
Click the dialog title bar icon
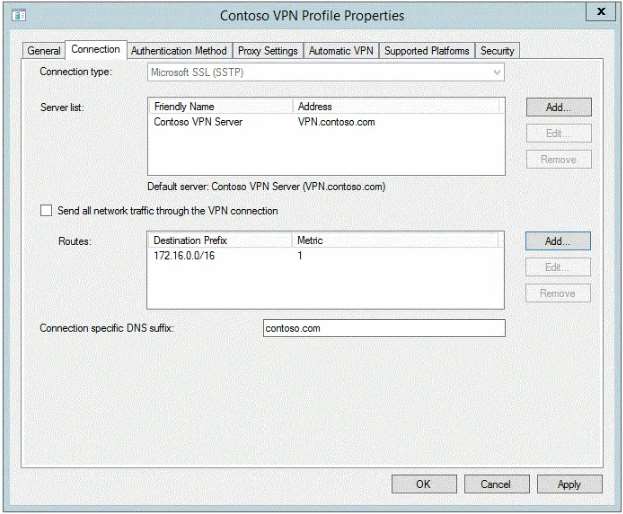19,15
